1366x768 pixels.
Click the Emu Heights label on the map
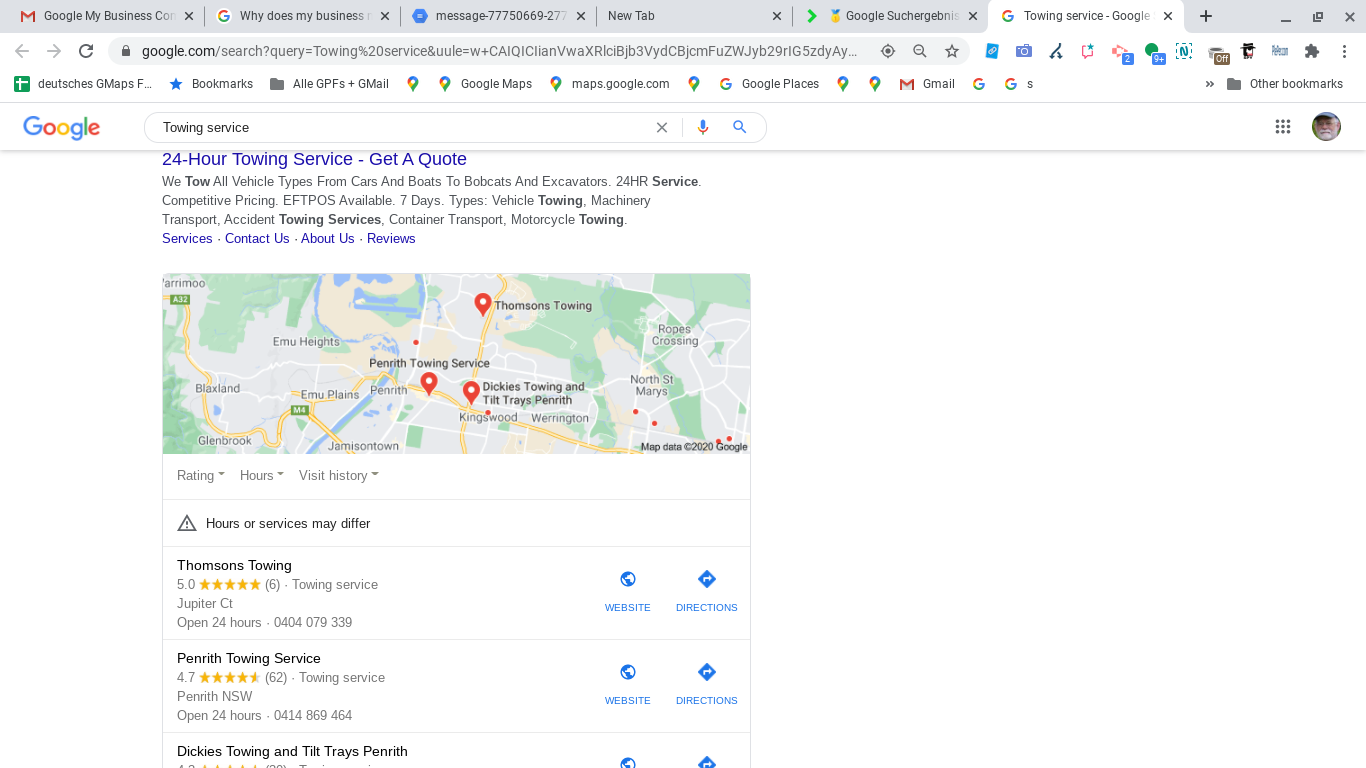(x=306, y=341)
